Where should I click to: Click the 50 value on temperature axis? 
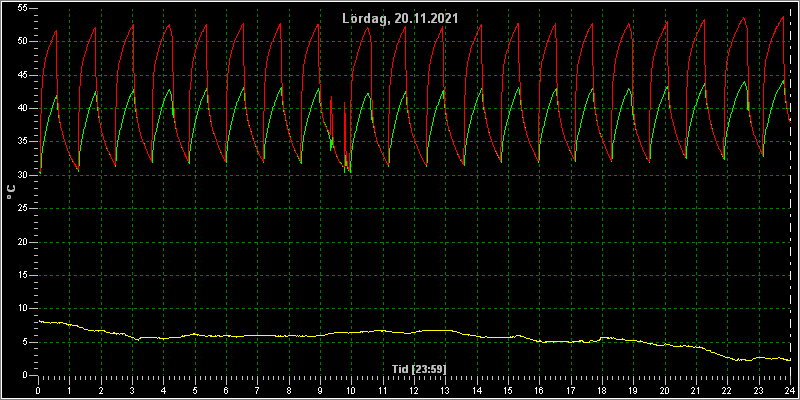point(21,42)
